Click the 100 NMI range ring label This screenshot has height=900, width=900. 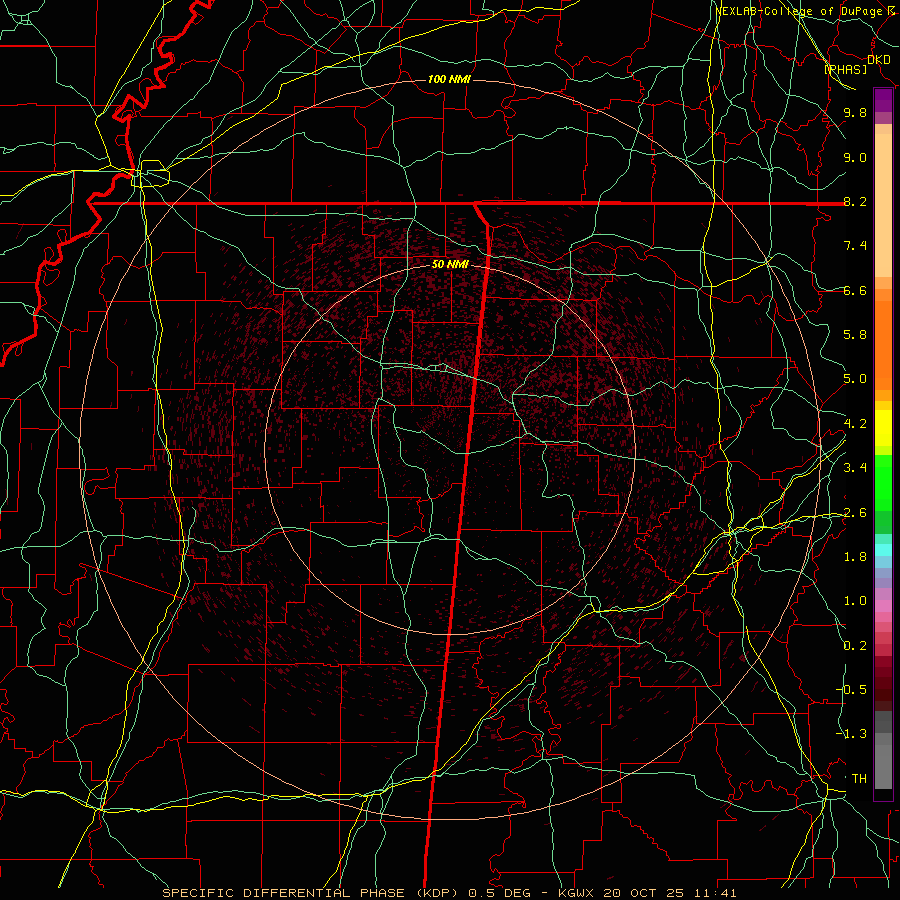[449, 79]
